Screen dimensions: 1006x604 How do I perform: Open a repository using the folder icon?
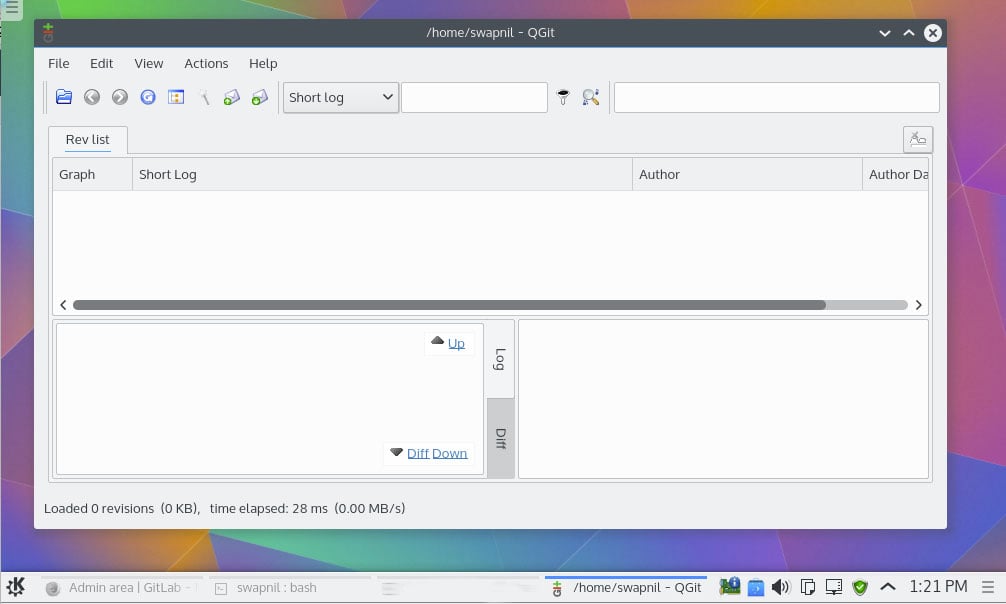(64, 97)
